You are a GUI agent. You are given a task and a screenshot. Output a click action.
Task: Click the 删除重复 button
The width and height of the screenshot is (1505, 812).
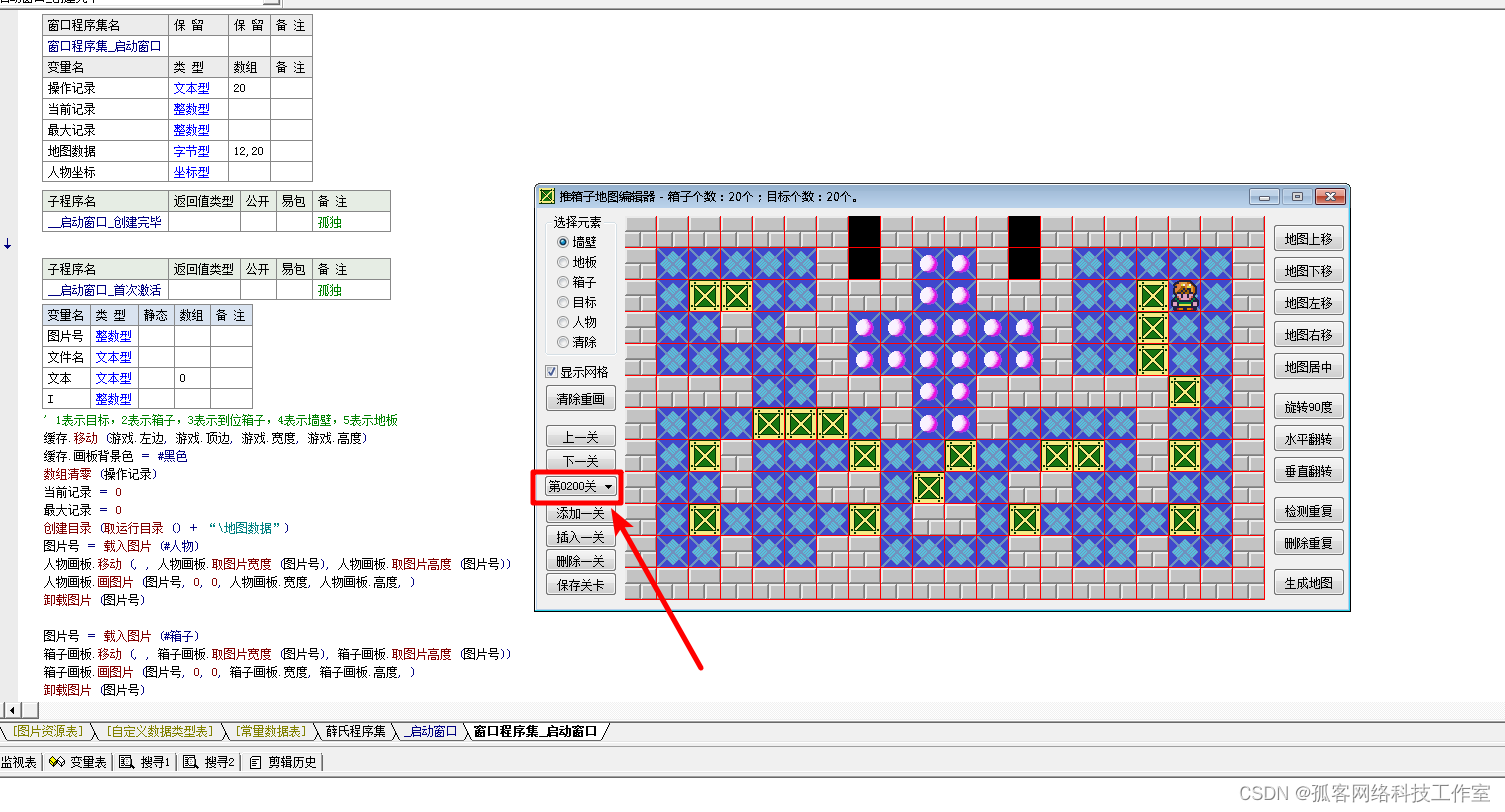tap(1309, 543)
